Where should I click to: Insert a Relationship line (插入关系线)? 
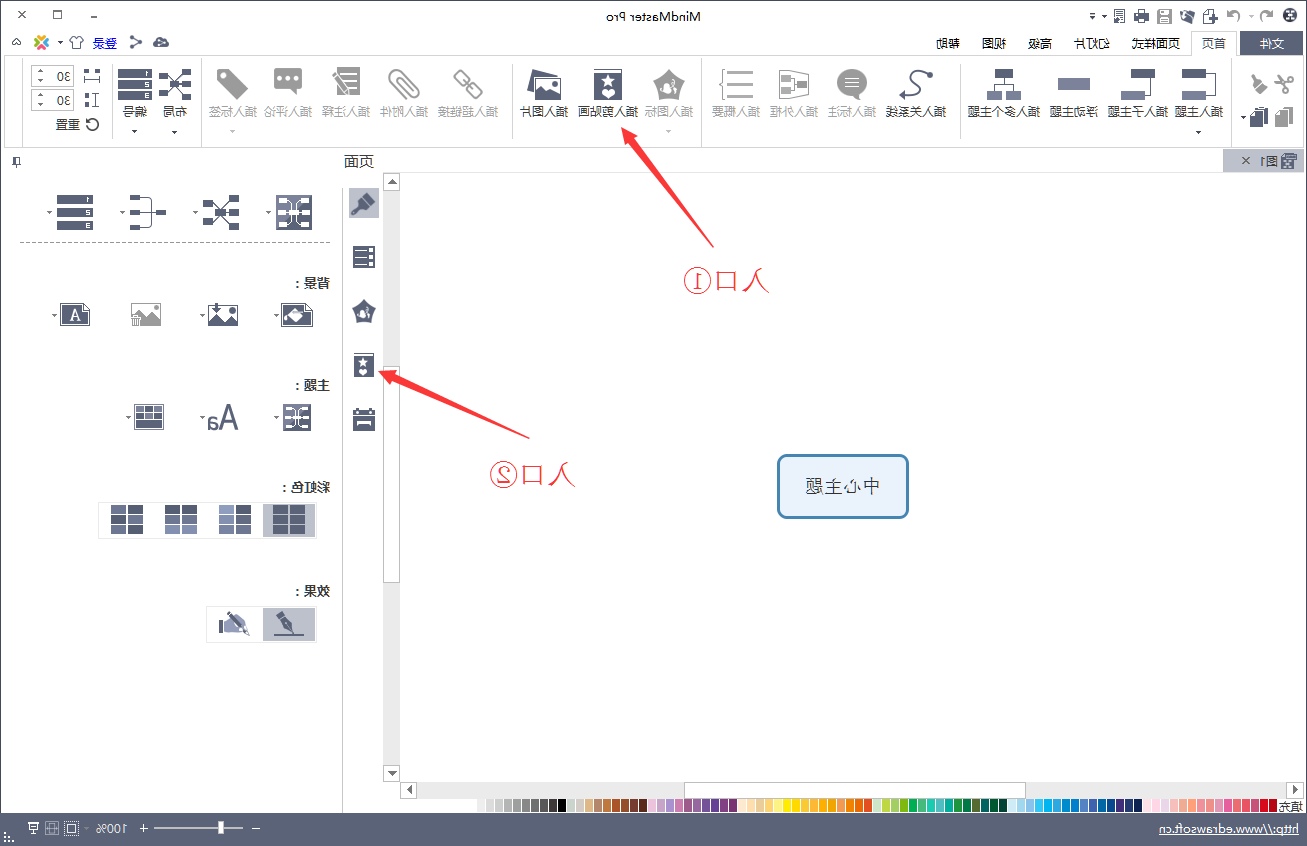pyautogui.click(x=916, y=85)
